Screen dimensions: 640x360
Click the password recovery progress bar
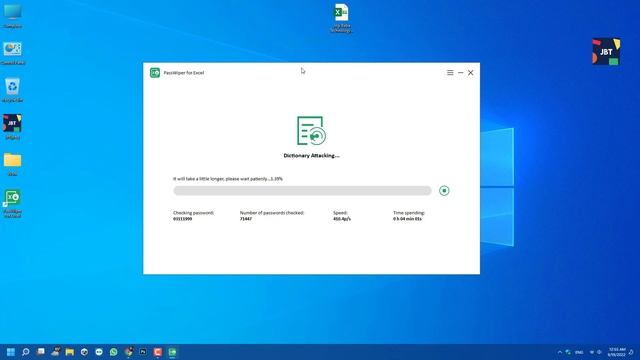tap(302, 191)
